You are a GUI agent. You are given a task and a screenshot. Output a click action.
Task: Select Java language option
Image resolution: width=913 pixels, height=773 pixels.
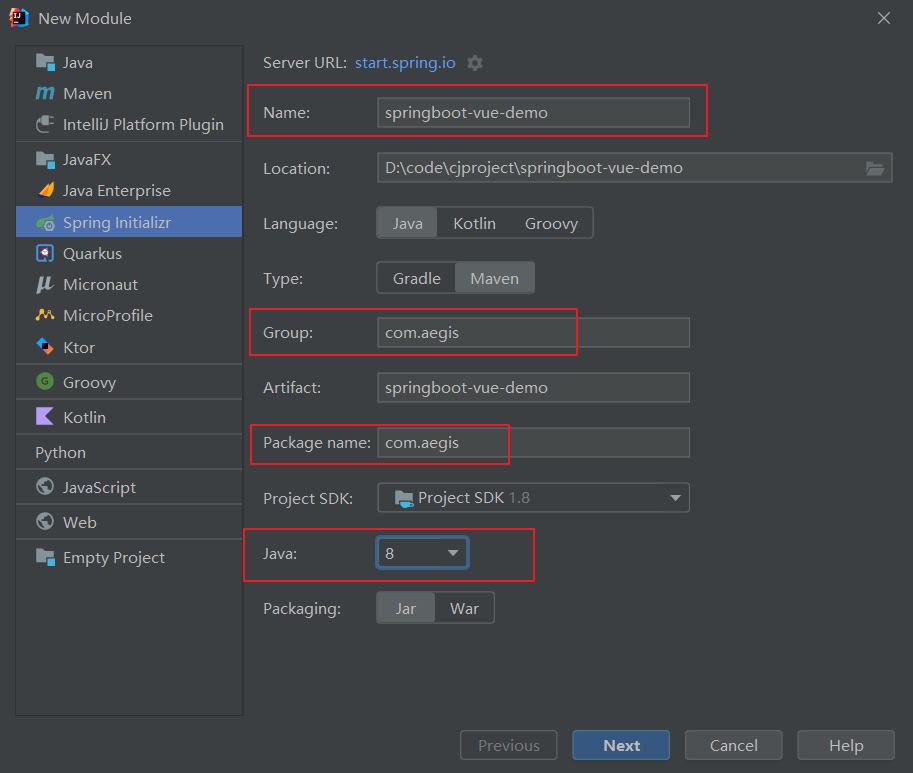pos(407,224)
